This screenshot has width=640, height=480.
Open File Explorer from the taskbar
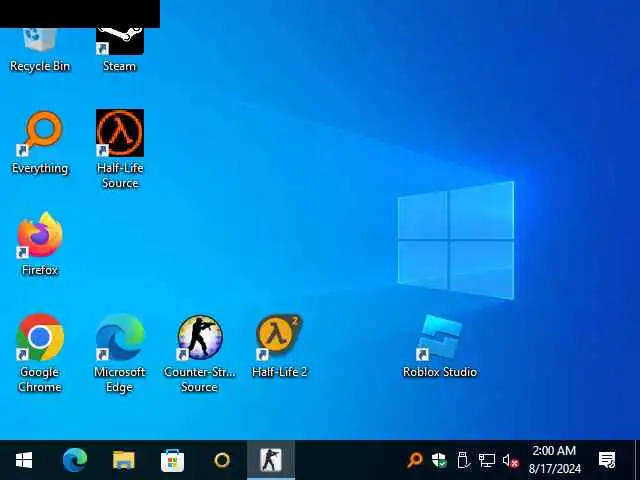(x=124, y=460)
